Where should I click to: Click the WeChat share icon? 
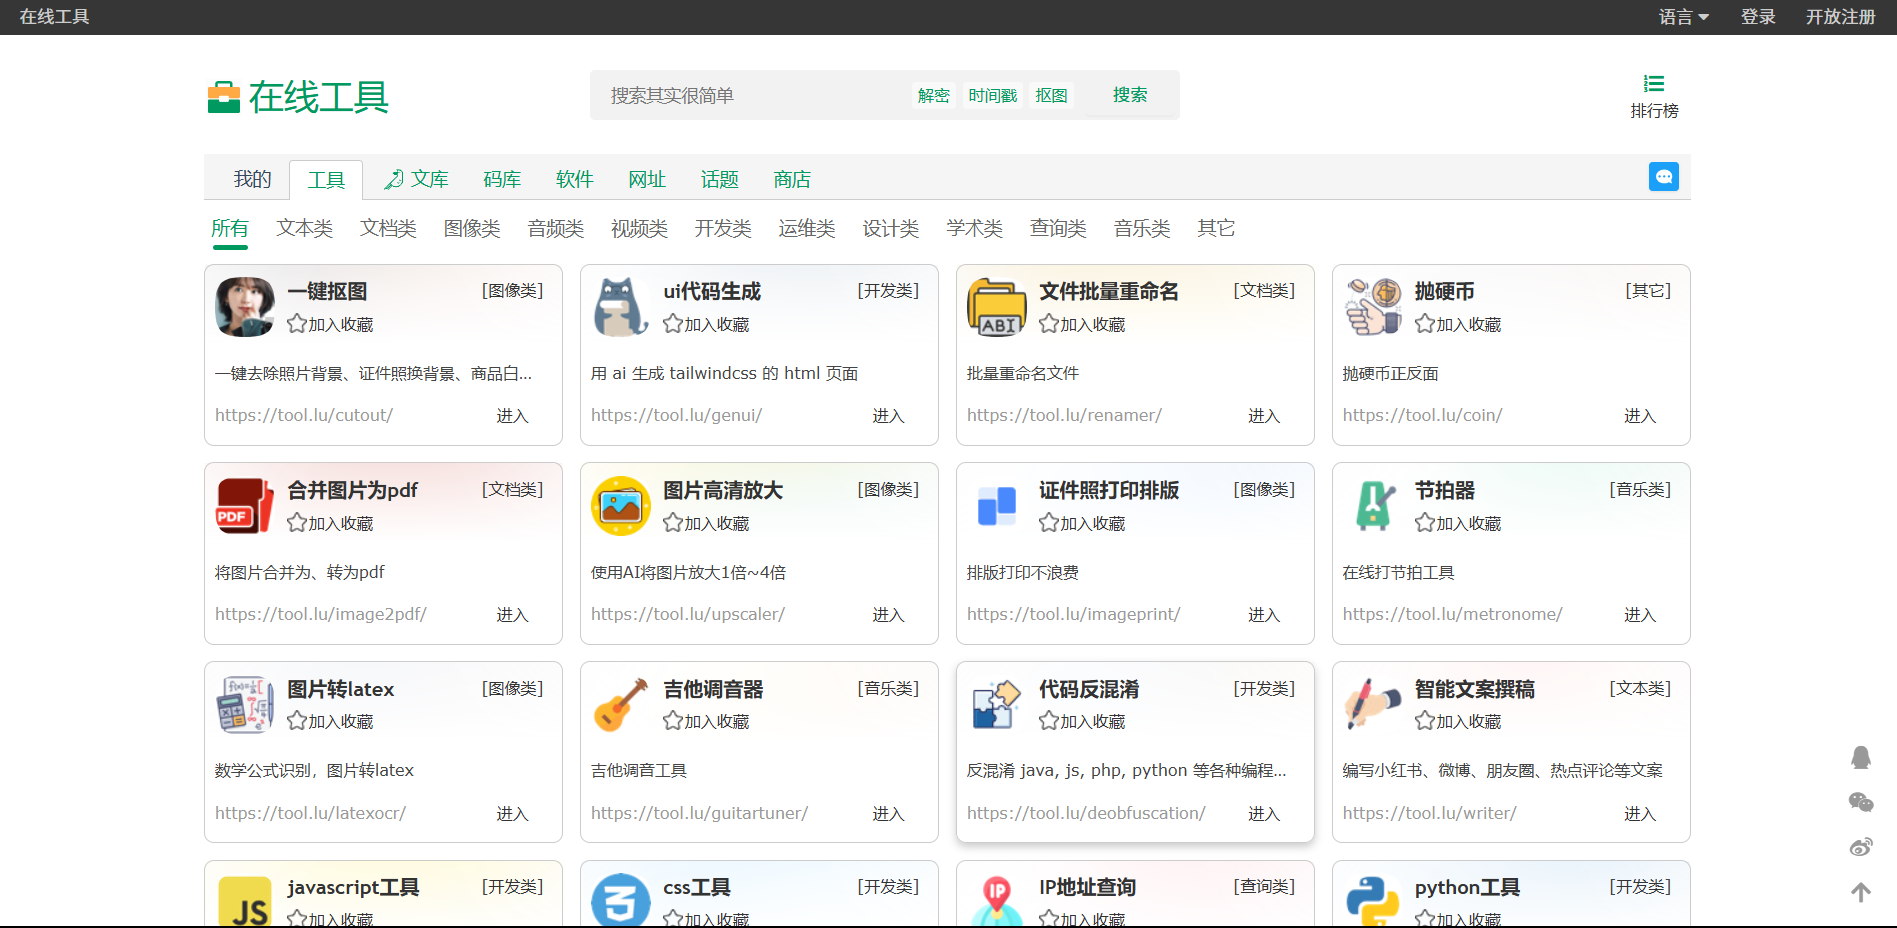pos(1860,802)
